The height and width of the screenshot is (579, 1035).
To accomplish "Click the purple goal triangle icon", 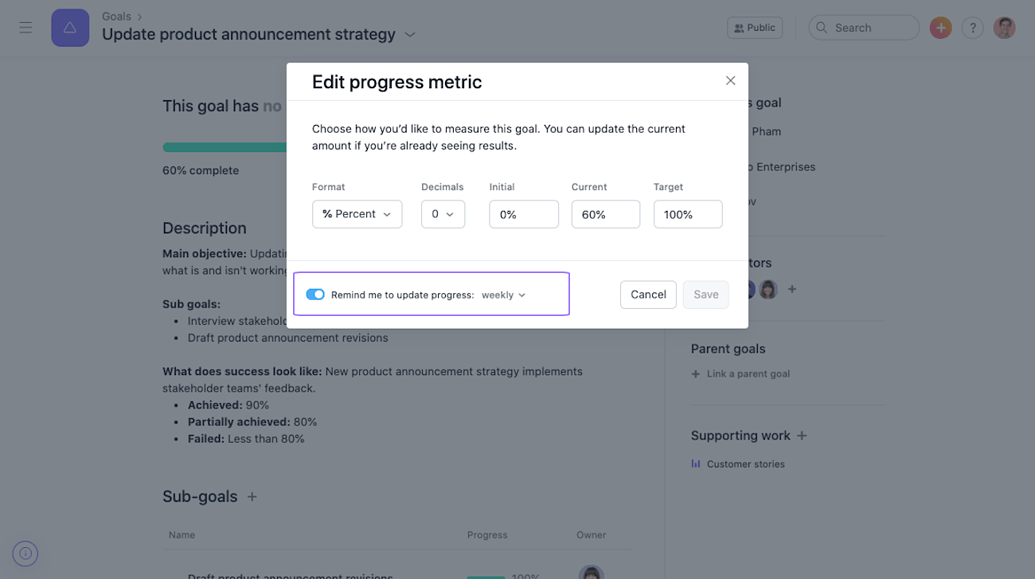I will pos(70,28).
